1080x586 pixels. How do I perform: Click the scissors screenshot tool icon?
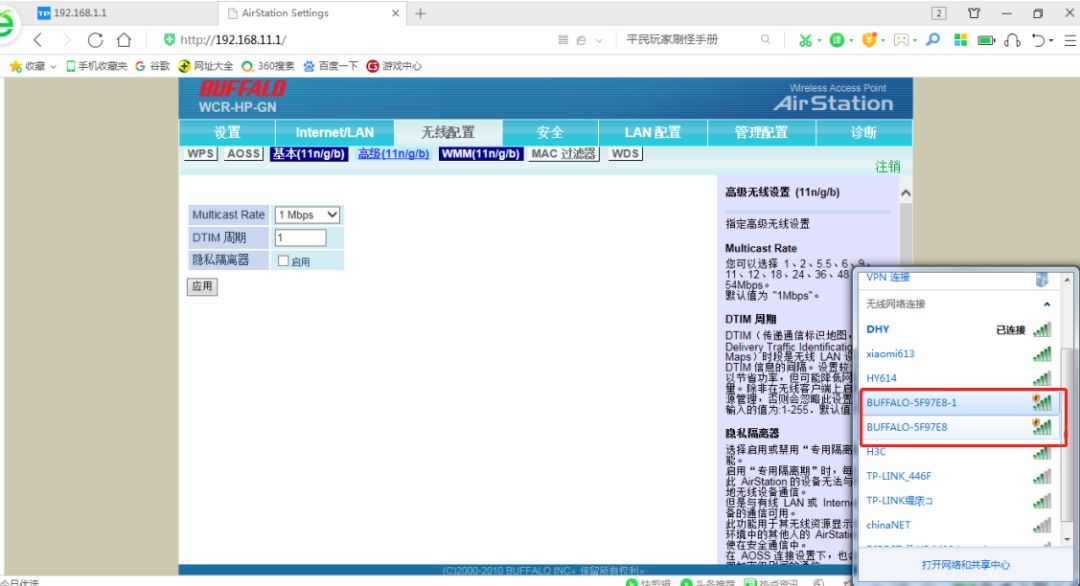(806, 40)
